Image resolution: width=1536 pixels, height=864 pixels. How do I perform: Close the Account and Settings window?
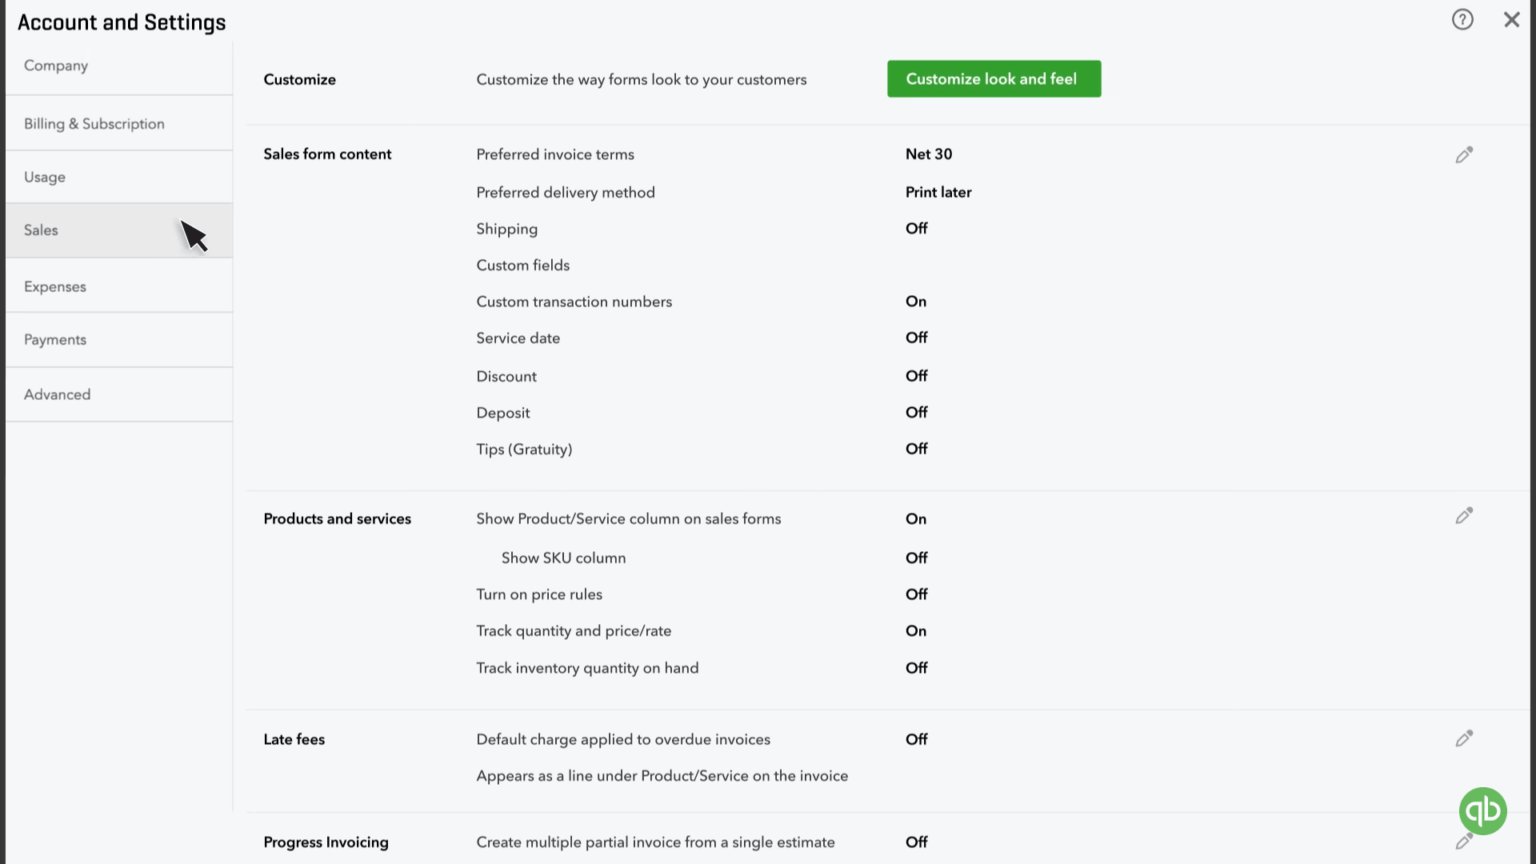(x=1511, y=19)
